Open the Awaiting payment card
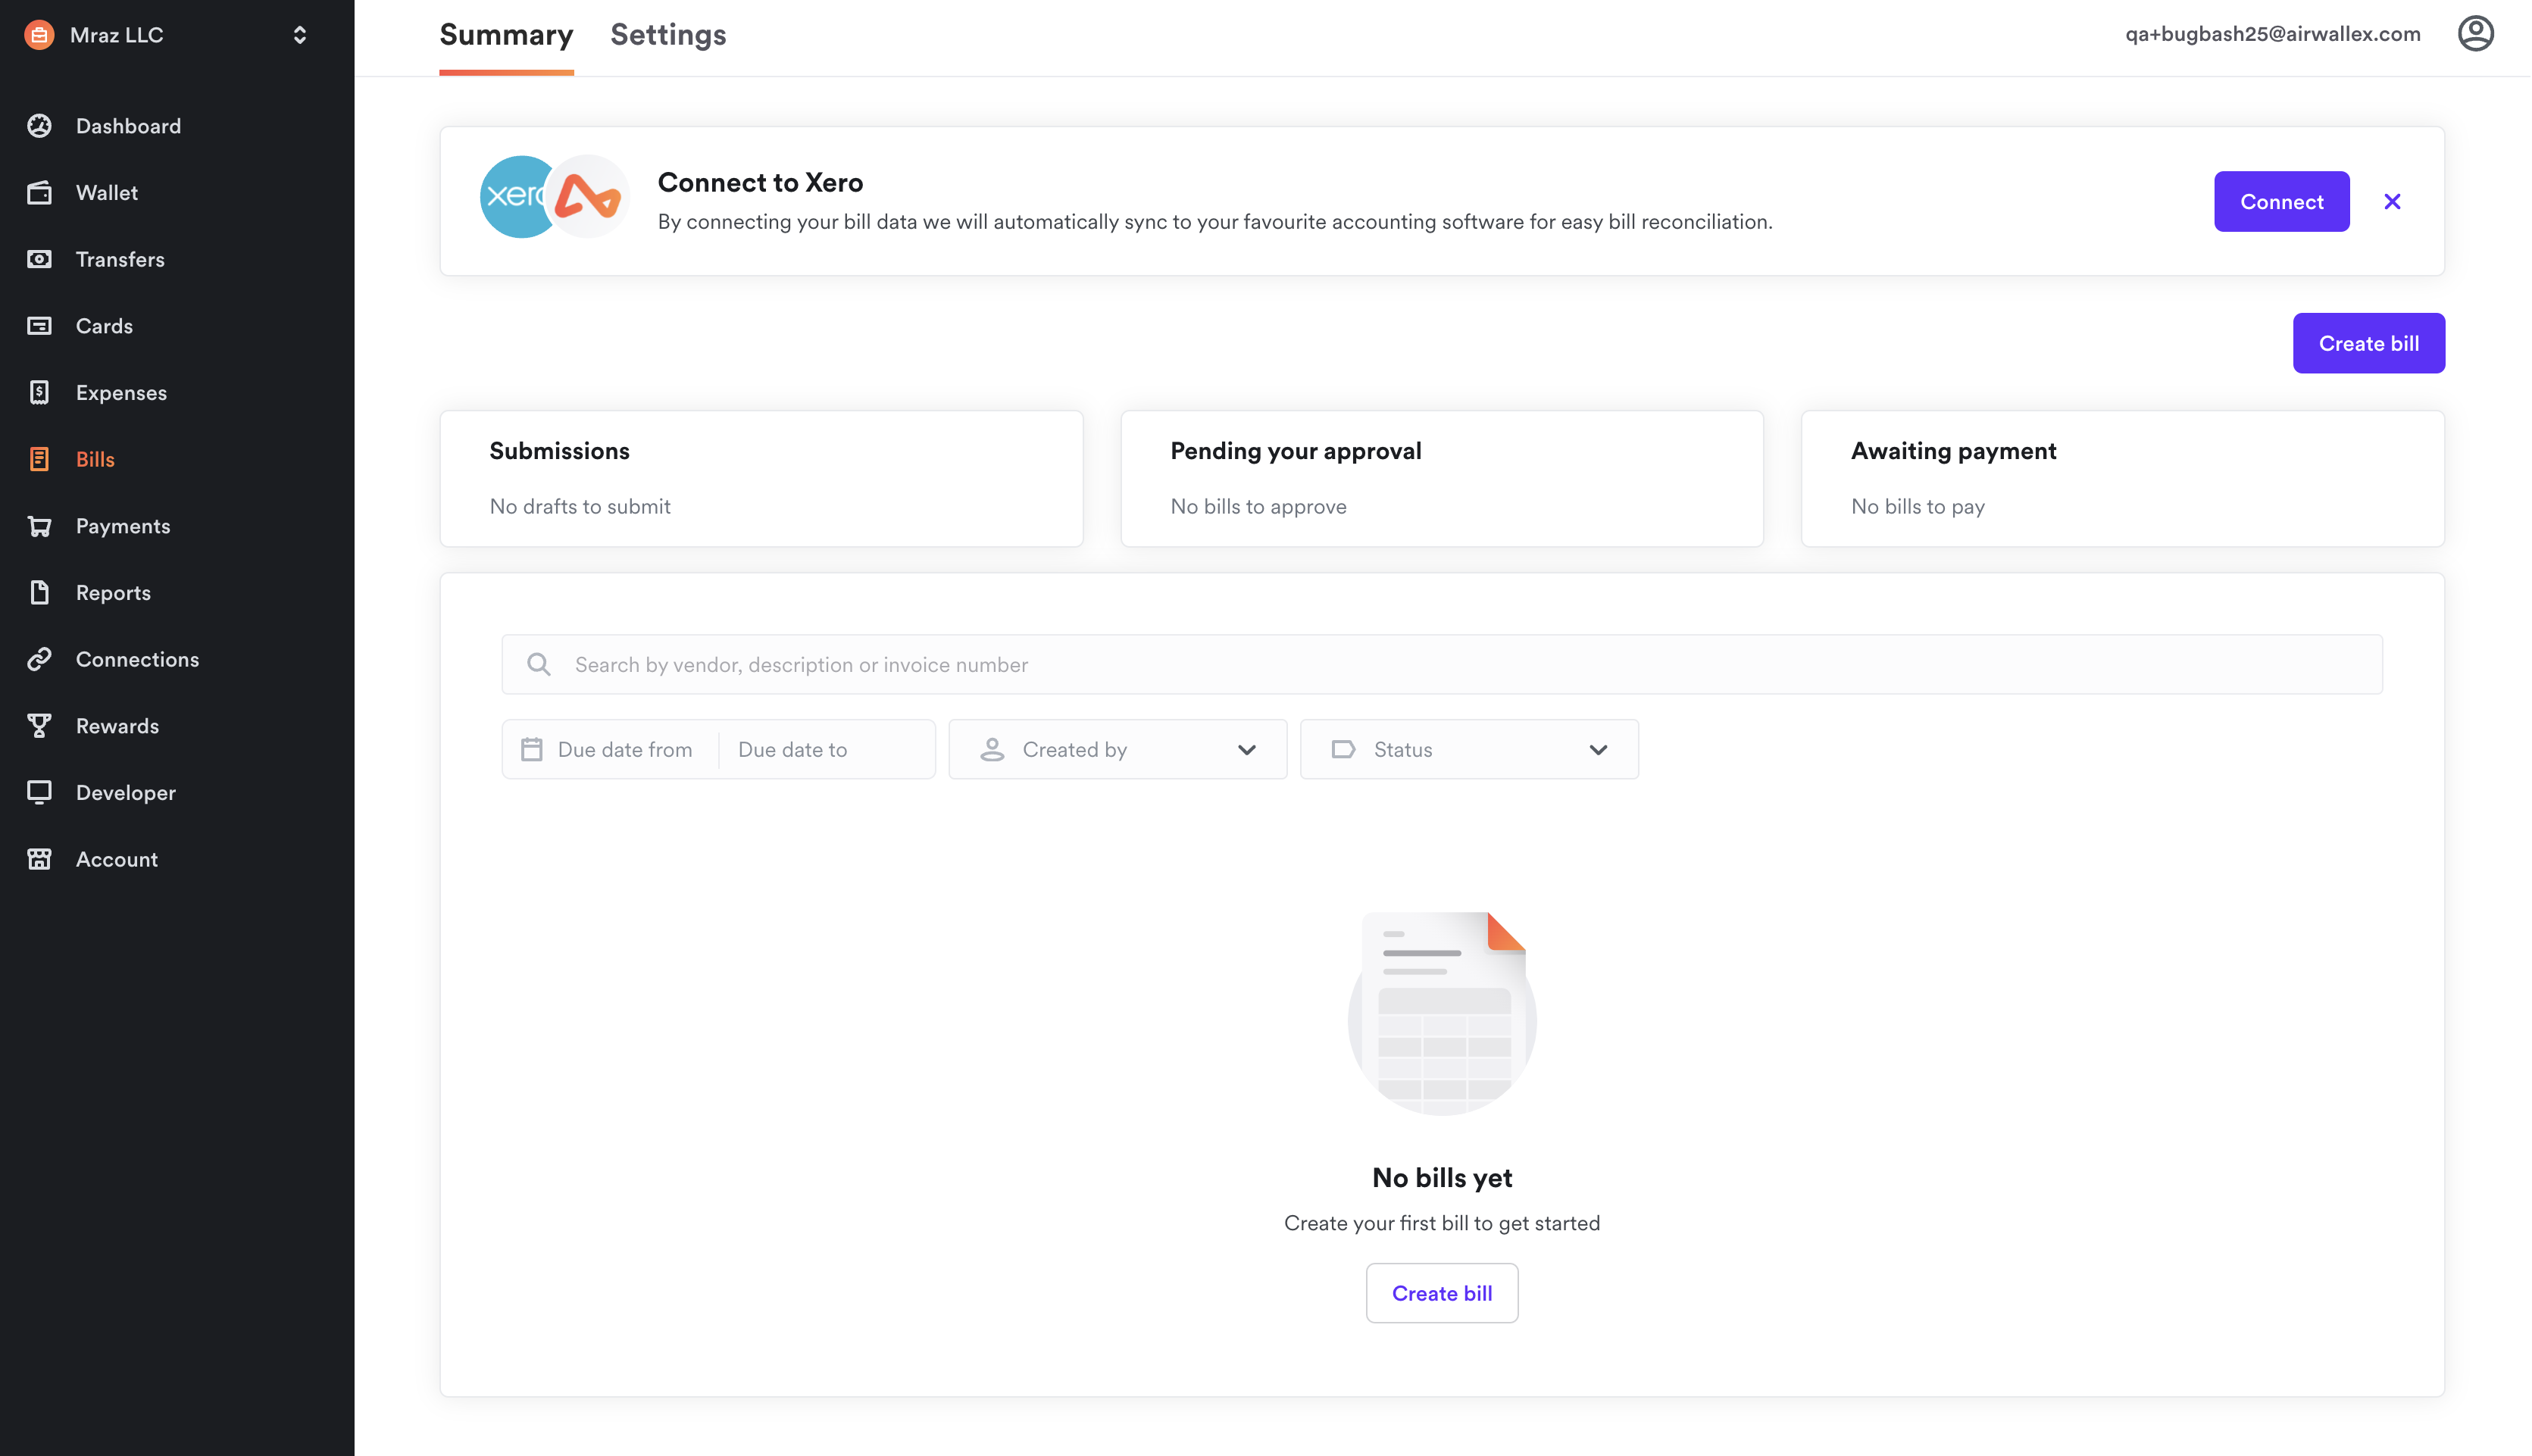 pos(2122,478)
